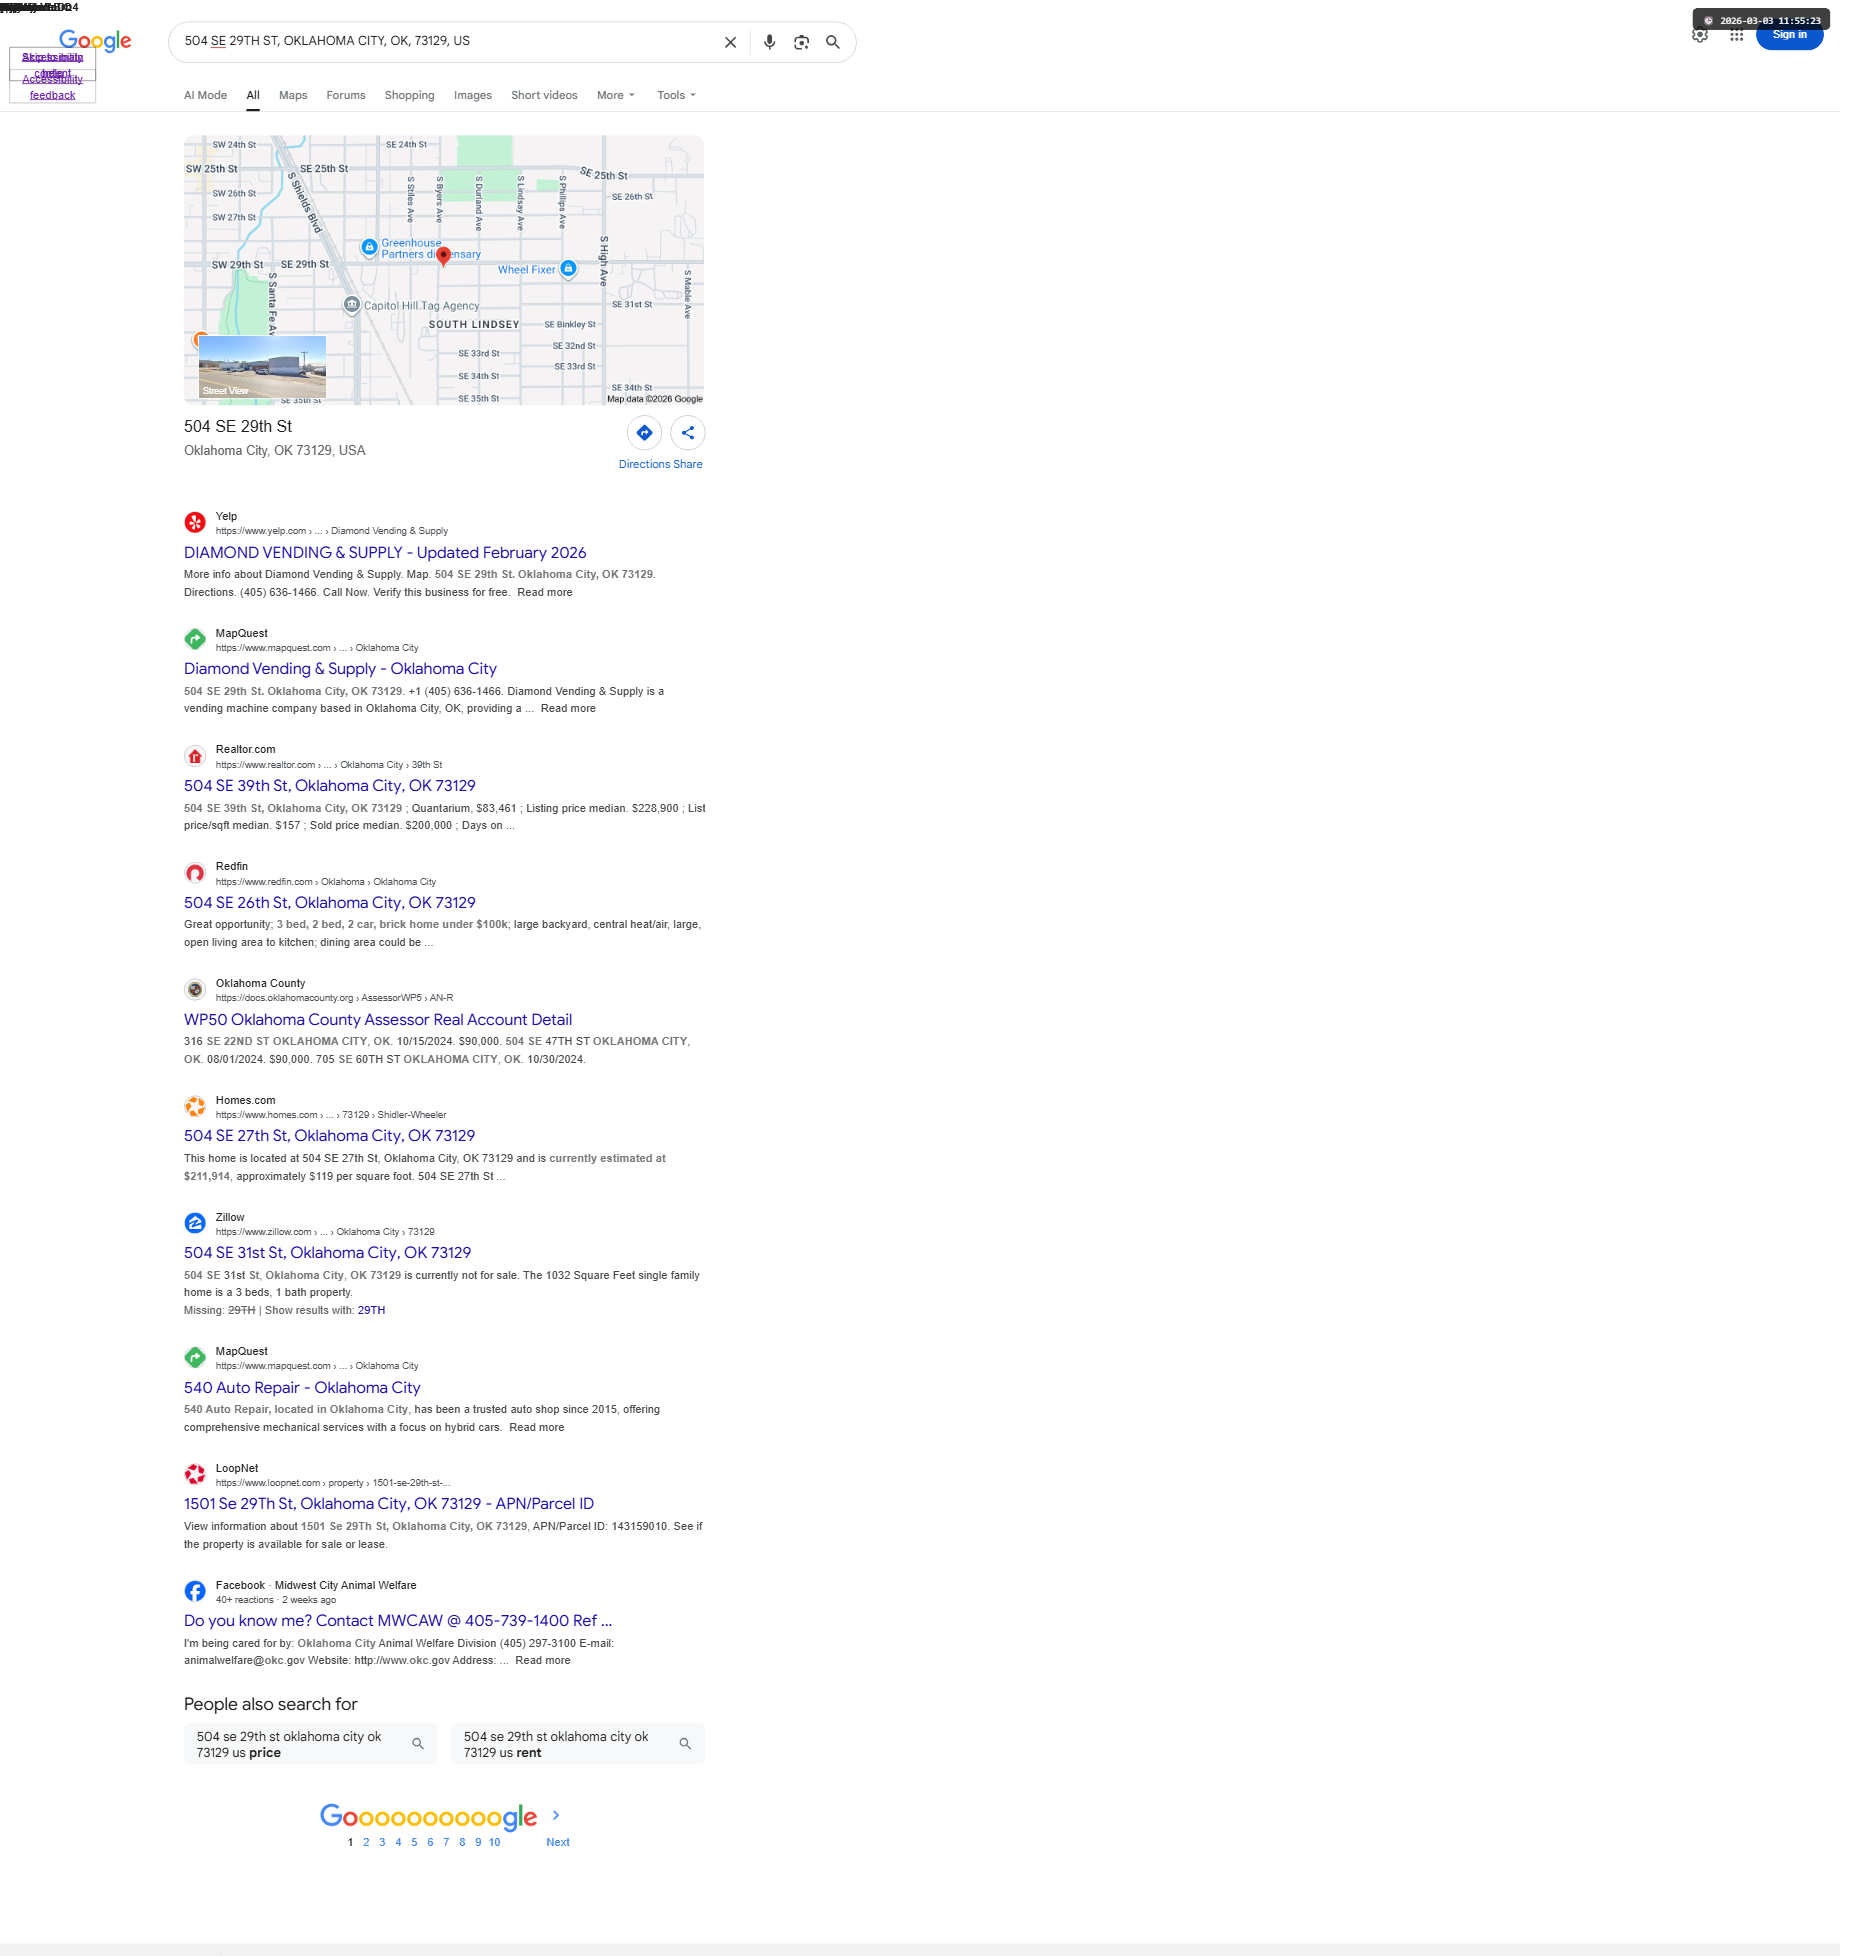The height and width of the screenshot is (1956, 1851).
Task: Click the Facebook result favicon
Action: click(195, 1591)
